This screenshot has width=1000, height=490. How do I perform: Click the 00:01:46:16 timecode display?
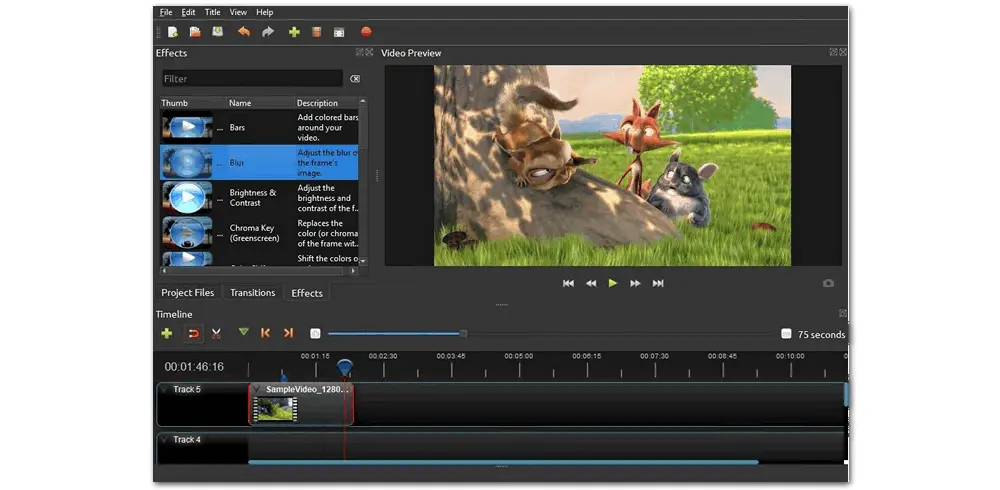click(x=194, y=367)
